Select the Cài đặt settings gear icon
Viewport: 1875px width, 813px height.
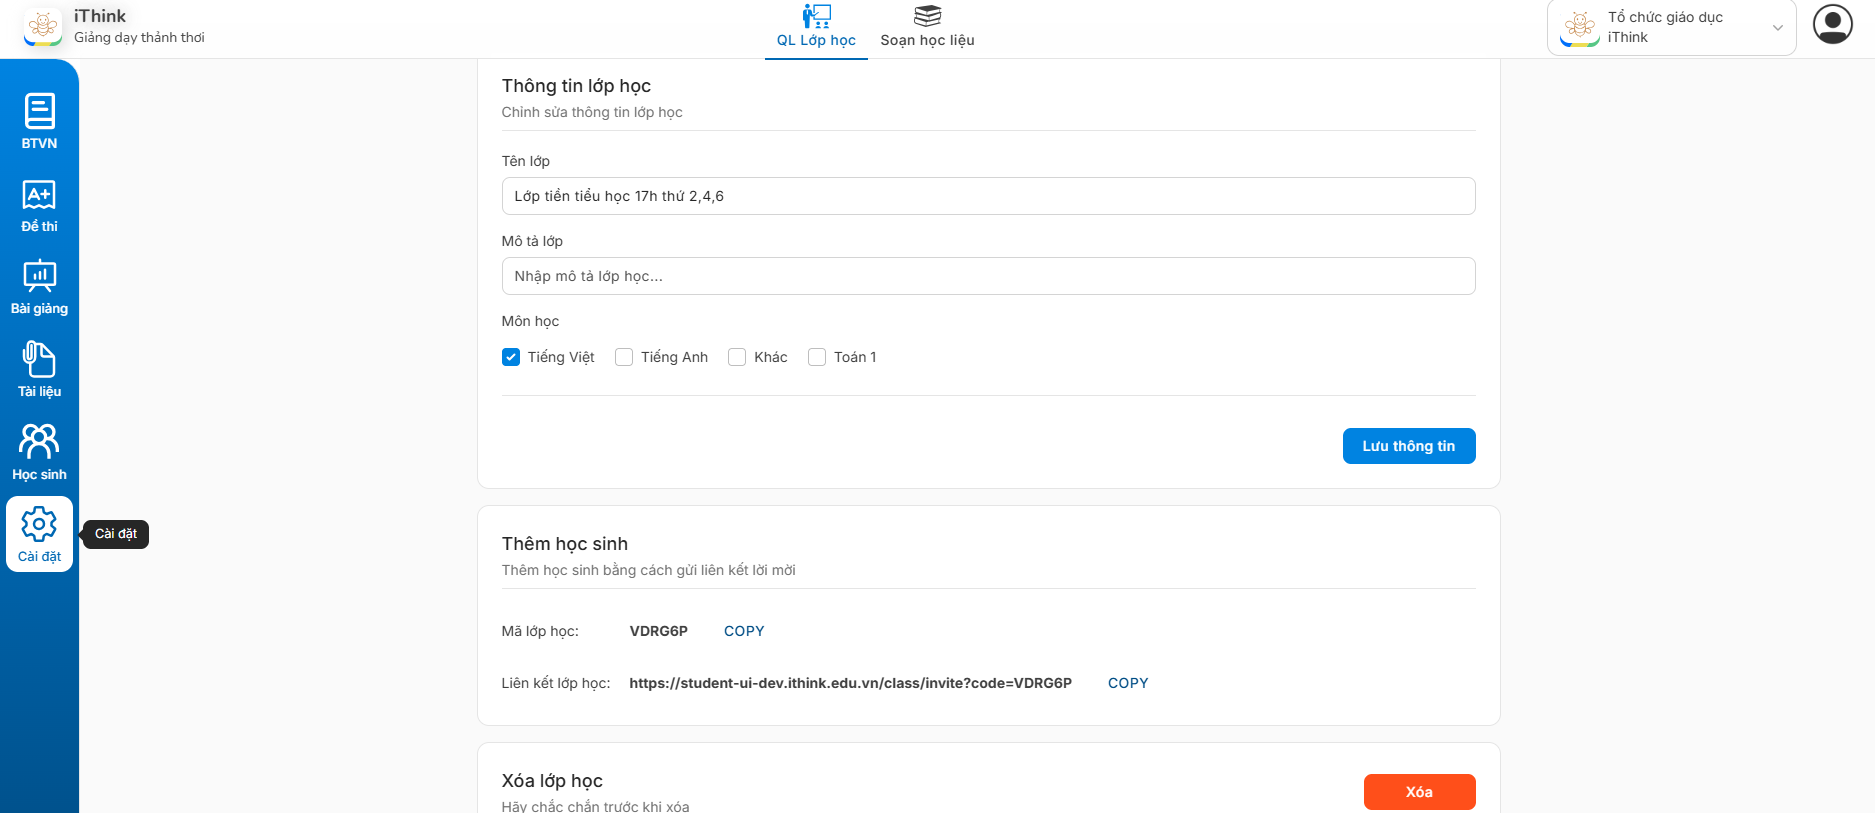pos(39,524)
